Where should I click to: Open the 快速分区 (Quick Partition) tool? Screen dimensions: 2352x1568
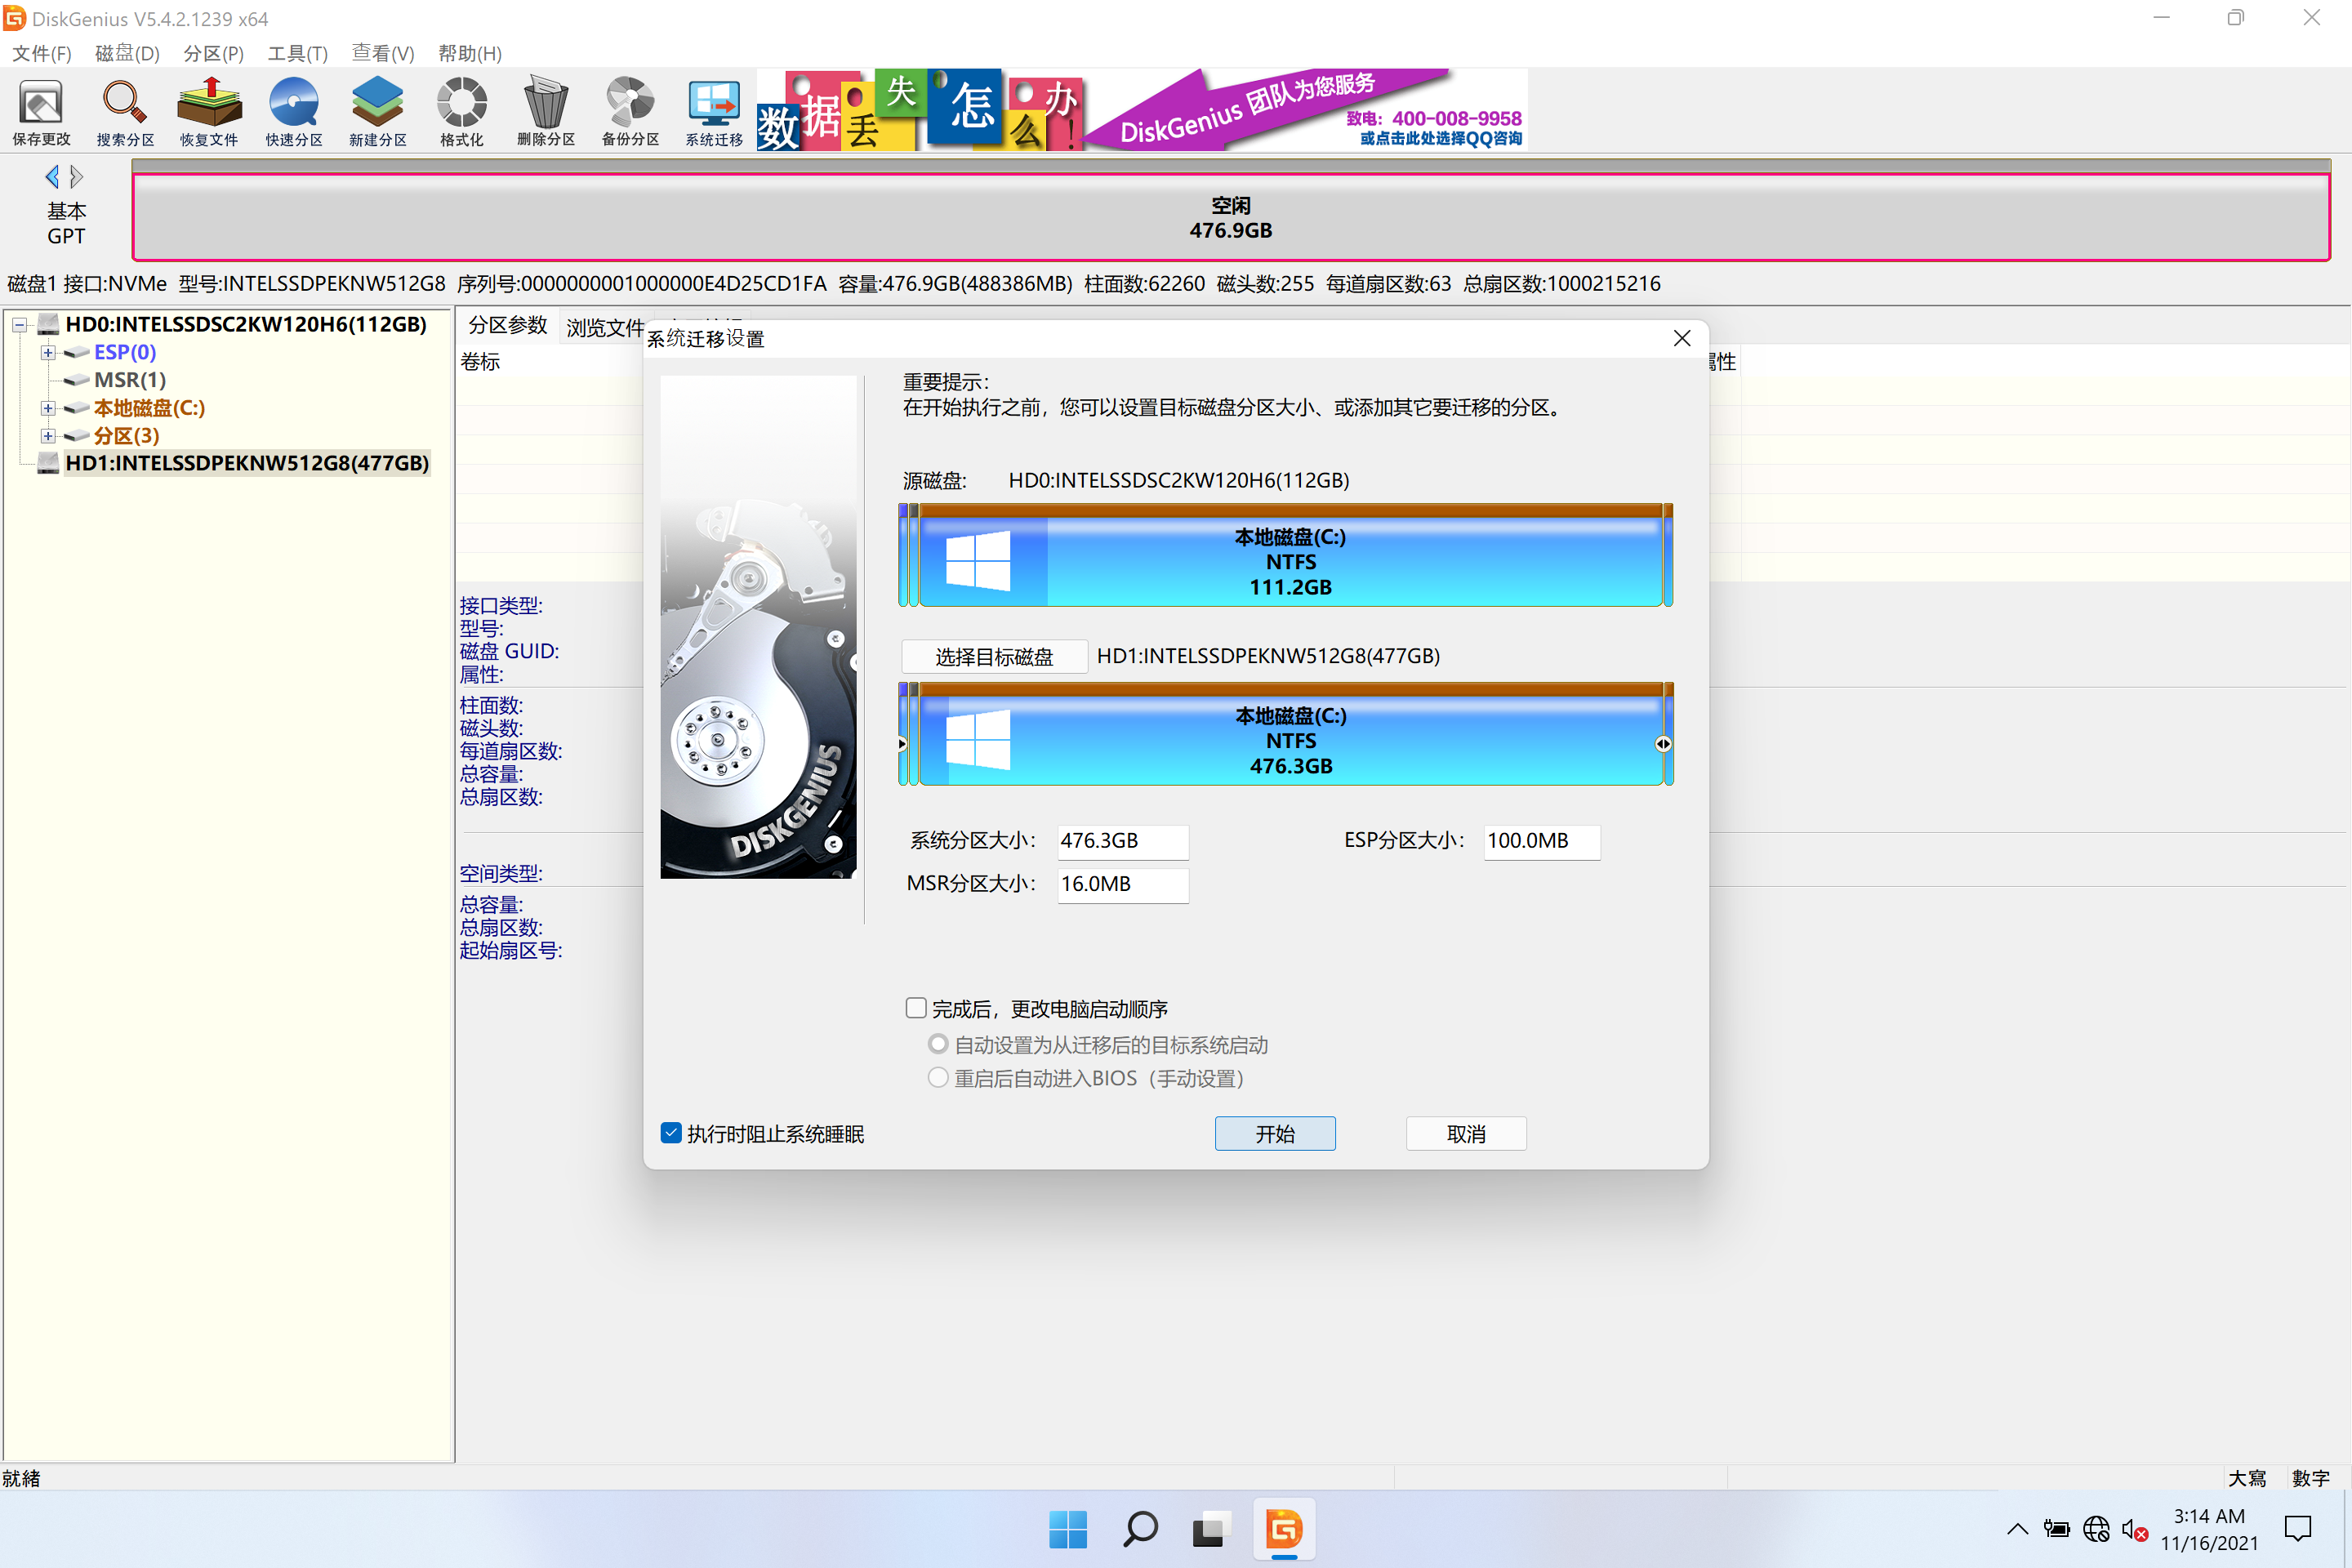(x=294, y=111)
